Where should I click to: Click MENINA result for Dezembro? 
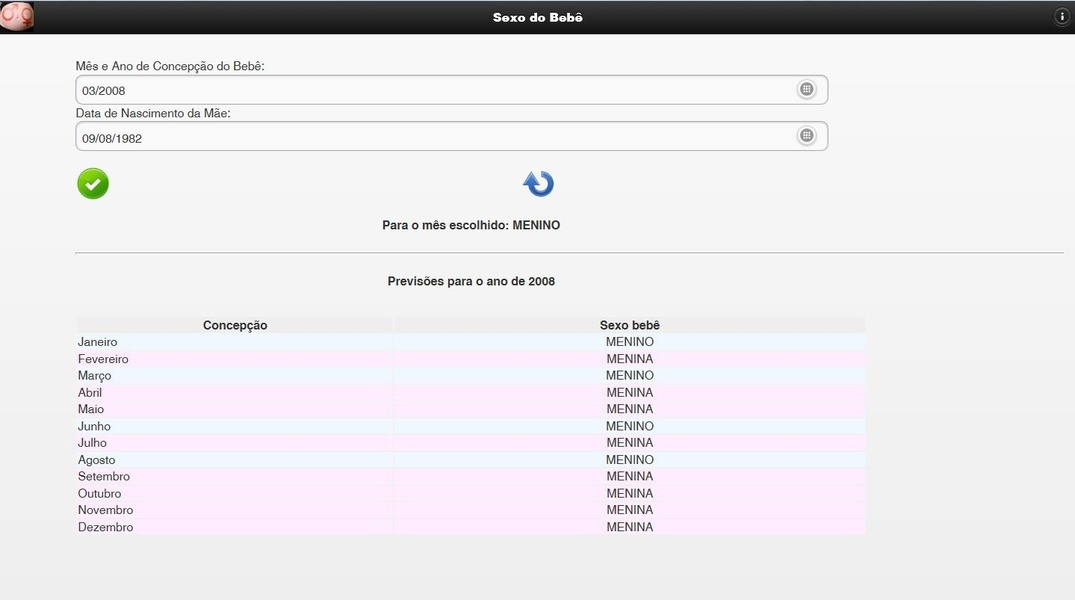pos(629,527)
